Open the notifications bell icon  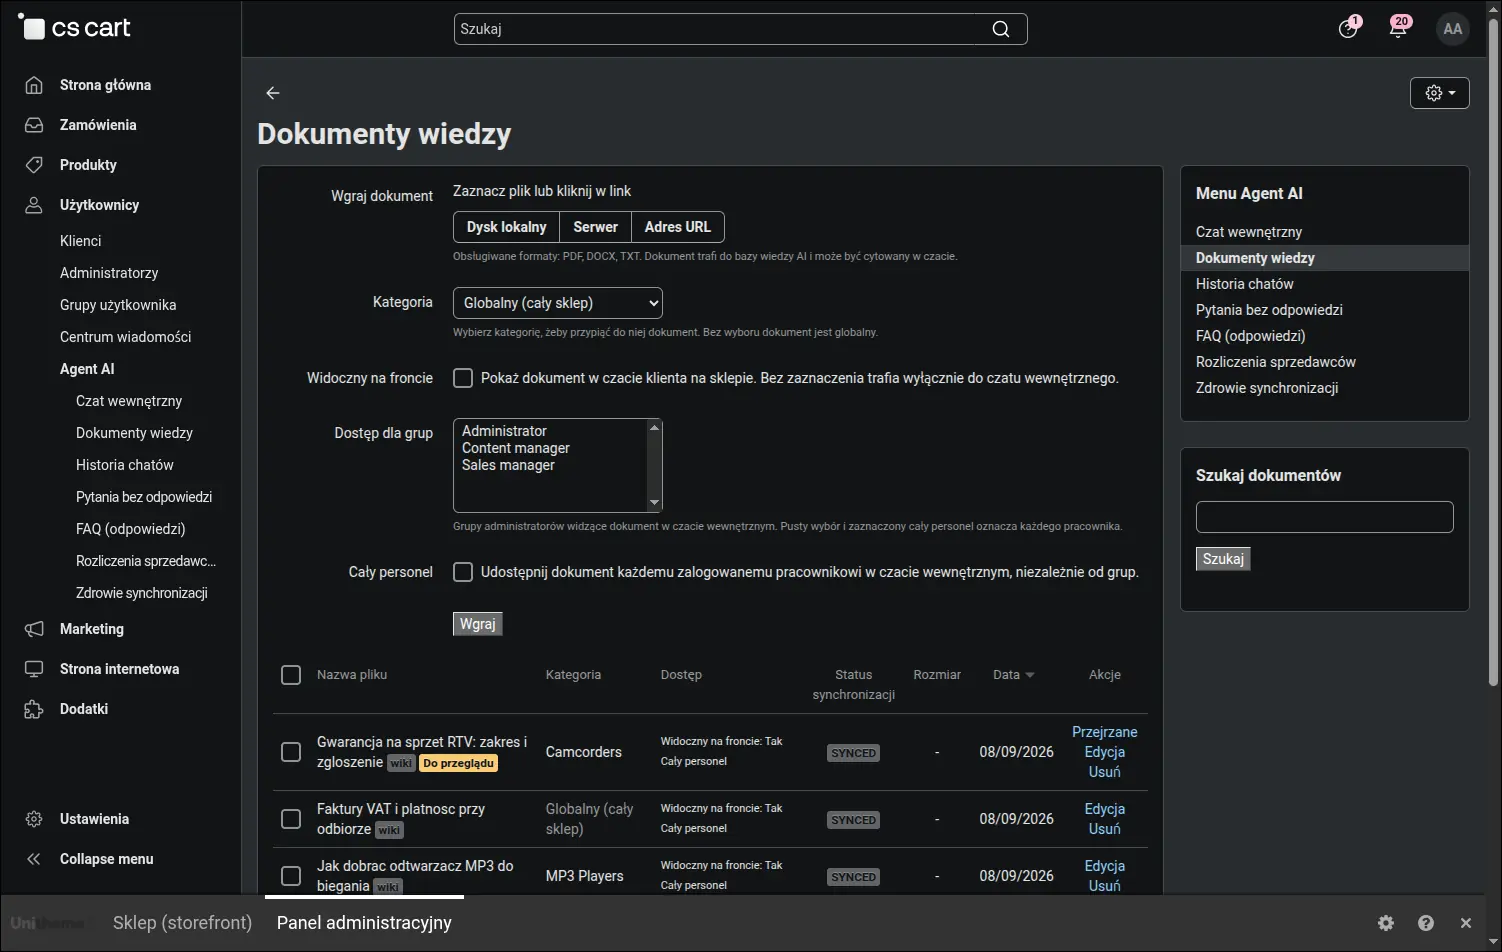click(x=1398, y=28)
